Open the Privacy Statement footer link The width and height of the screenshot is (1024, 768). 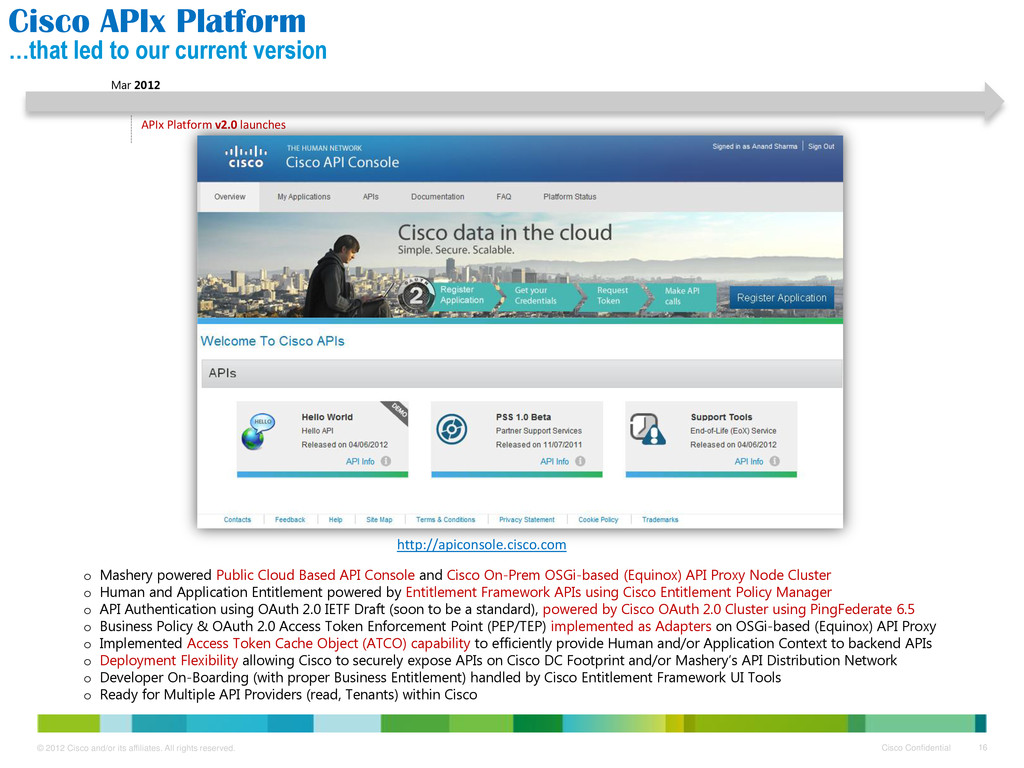526,520
